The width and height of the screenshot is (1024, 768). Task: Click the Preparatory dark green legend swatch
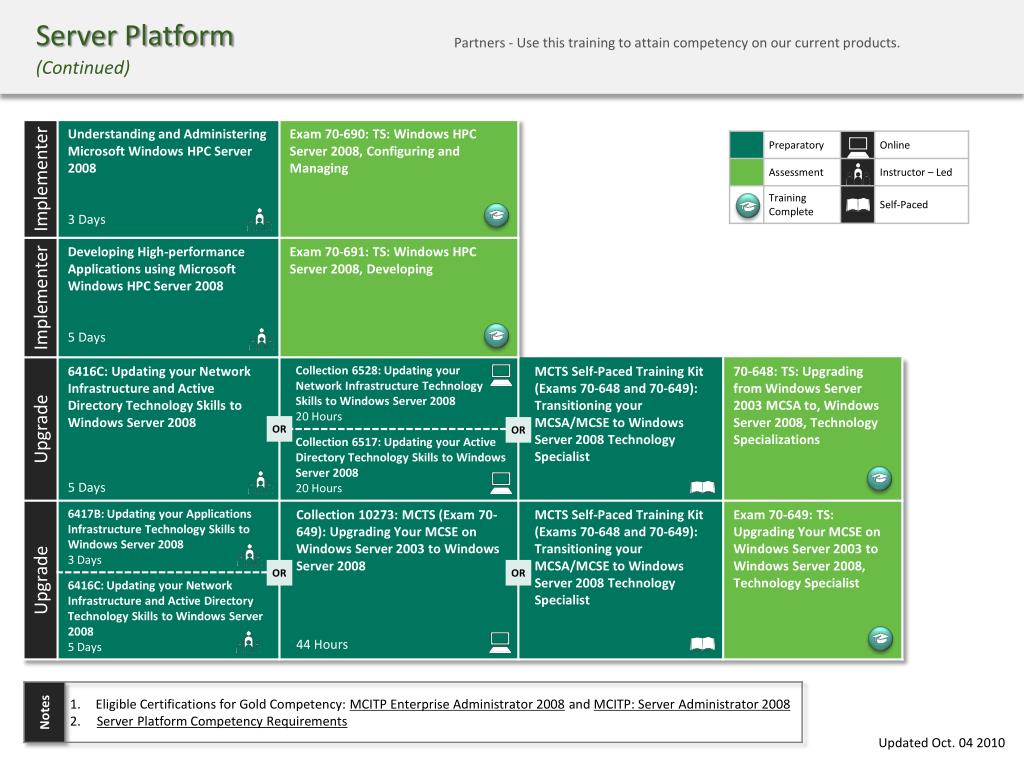746,144
